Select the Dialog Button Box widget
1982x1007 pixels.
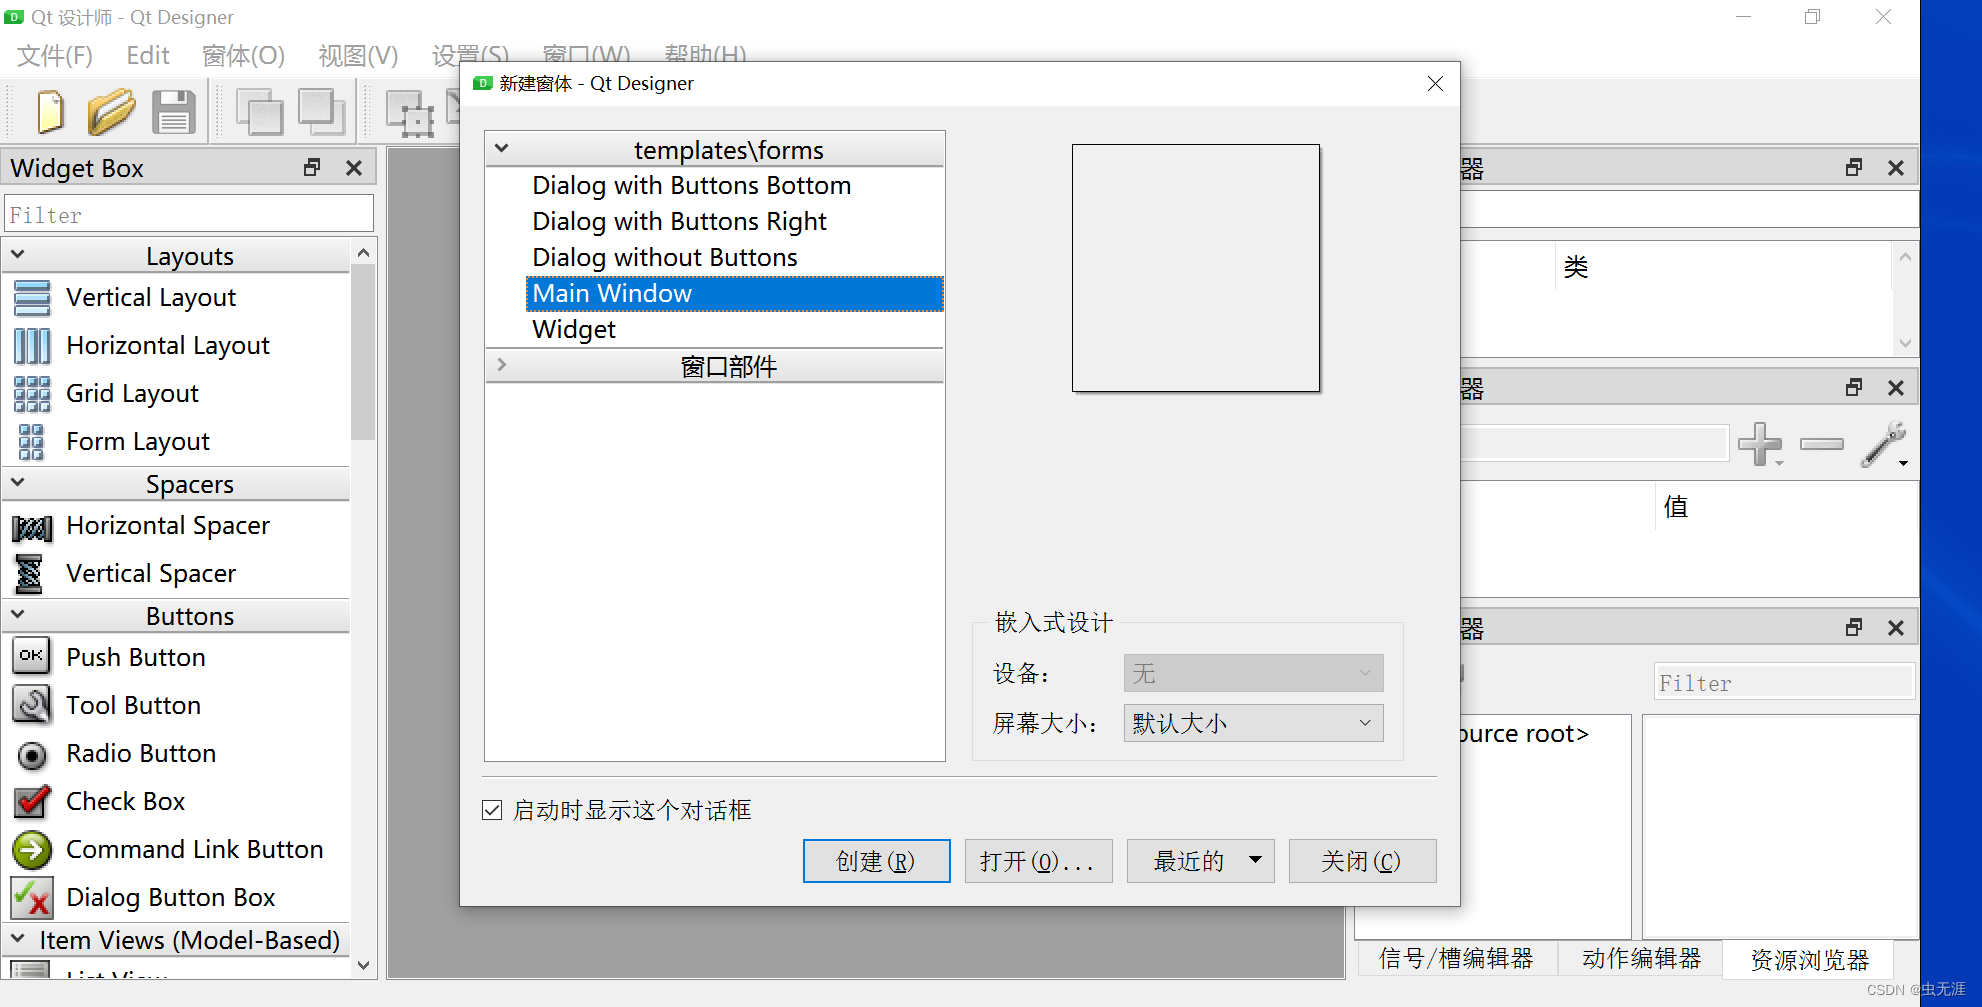point(170,897)
